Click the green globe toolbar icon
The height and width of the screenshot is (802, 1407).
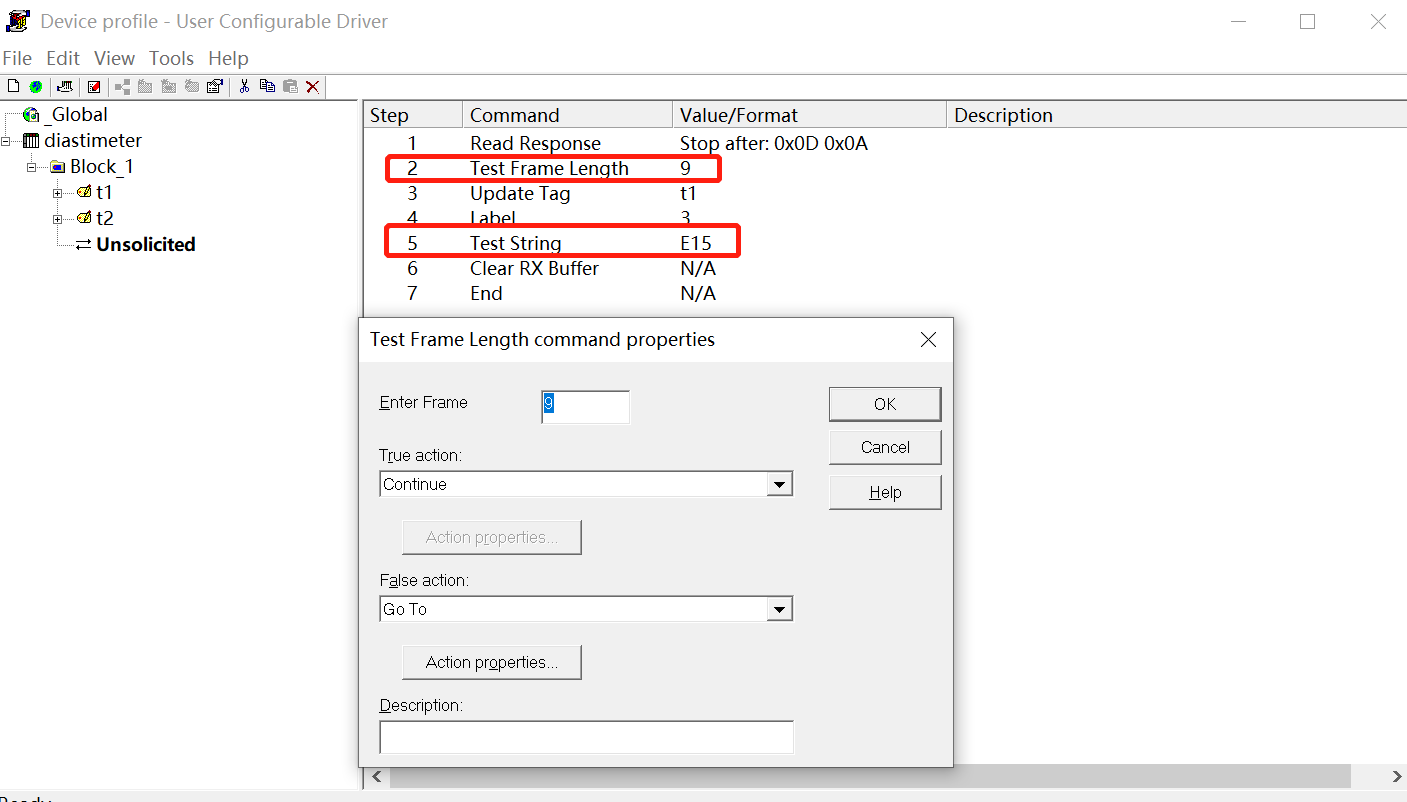coord(36,87)
